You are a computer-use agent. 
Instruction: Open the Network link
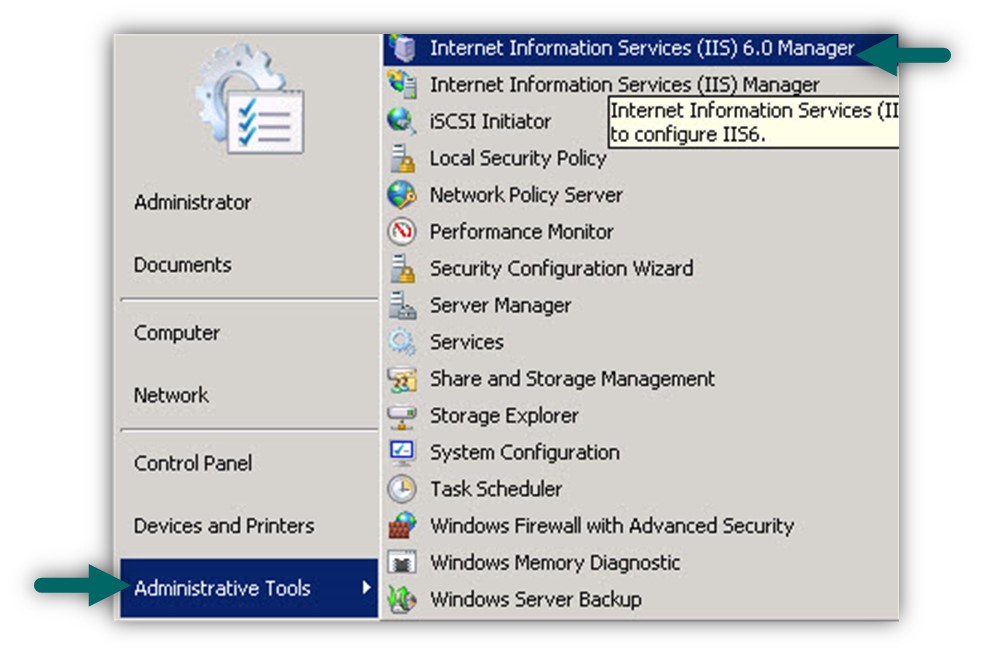pos(171,395)
